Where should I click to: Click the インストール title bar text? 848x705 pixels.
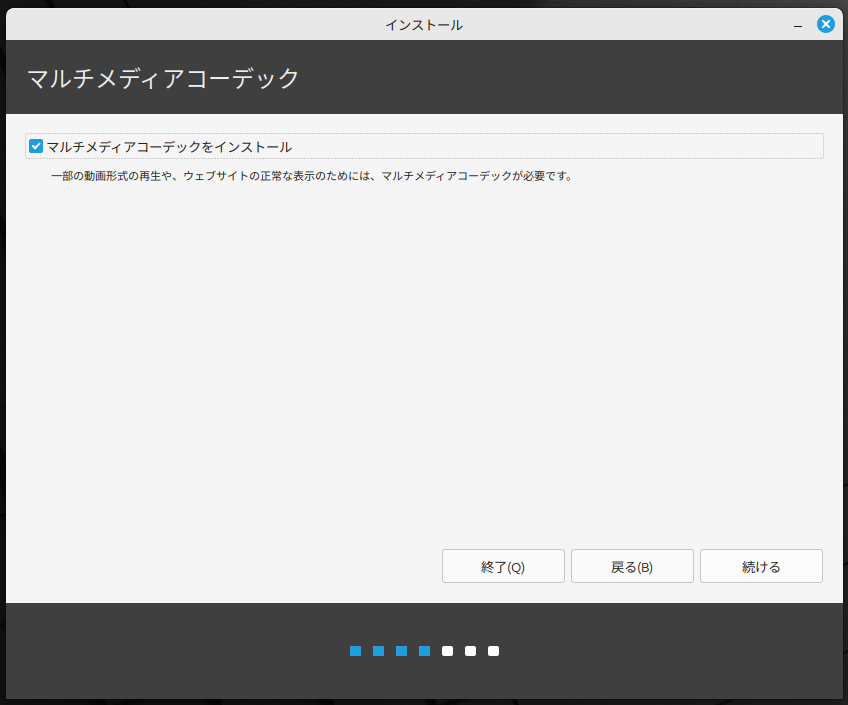[x=424, y=25]
